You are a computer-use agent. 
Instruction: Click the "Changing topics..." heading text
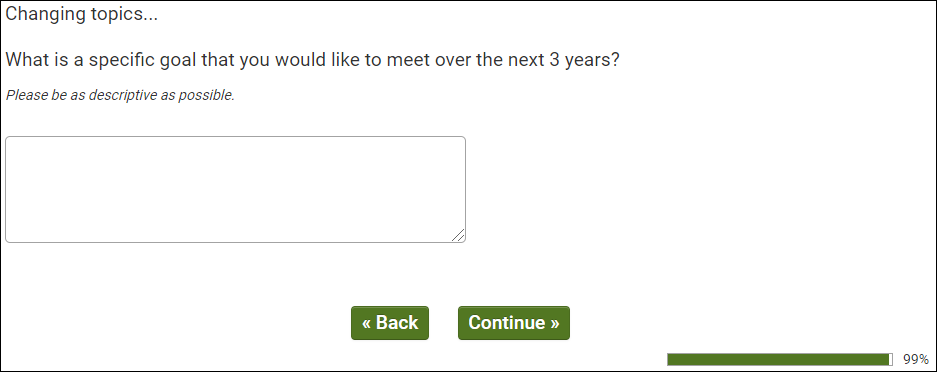[82, 15]
